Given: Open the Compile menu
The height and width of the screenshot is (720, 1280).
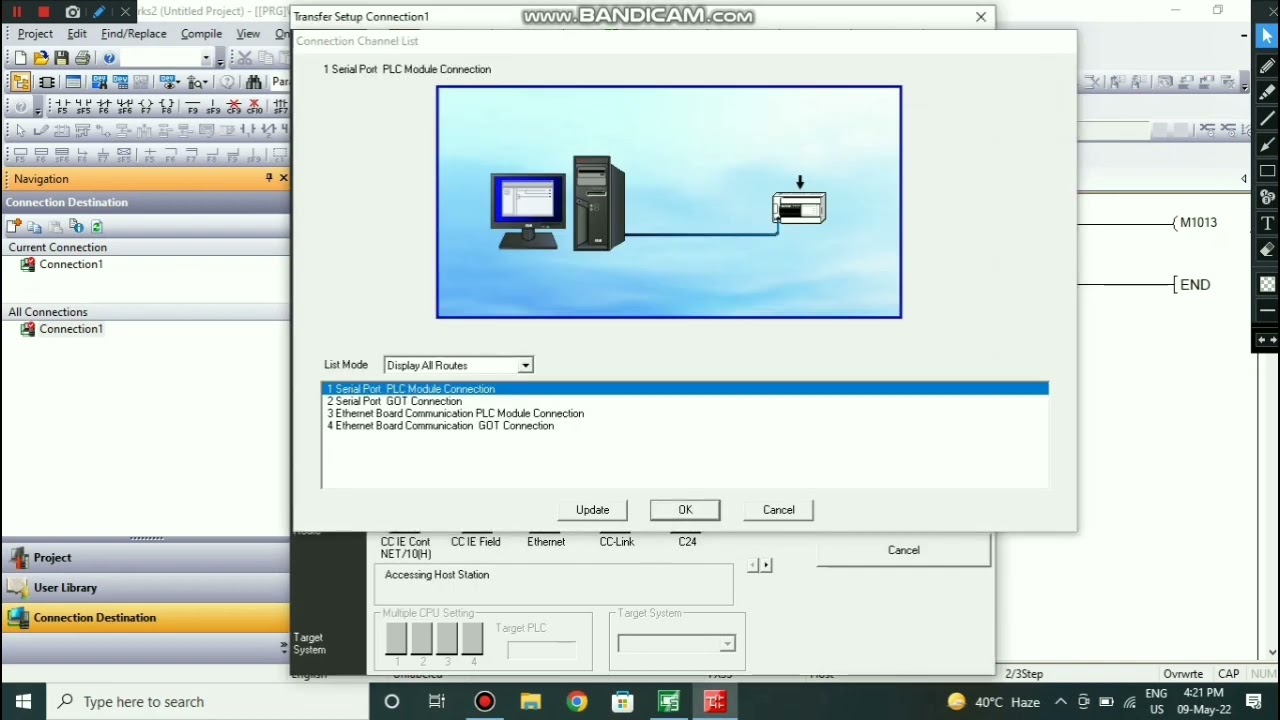Looking at the screenshot, I should tap(201, 34).
